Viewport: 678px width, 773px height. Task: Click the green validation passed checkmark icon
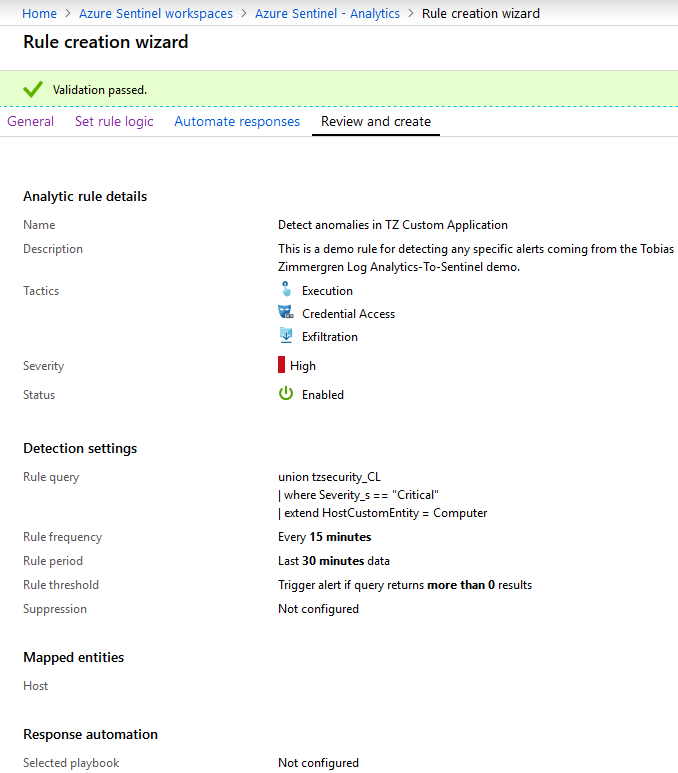tap(32, 90)
